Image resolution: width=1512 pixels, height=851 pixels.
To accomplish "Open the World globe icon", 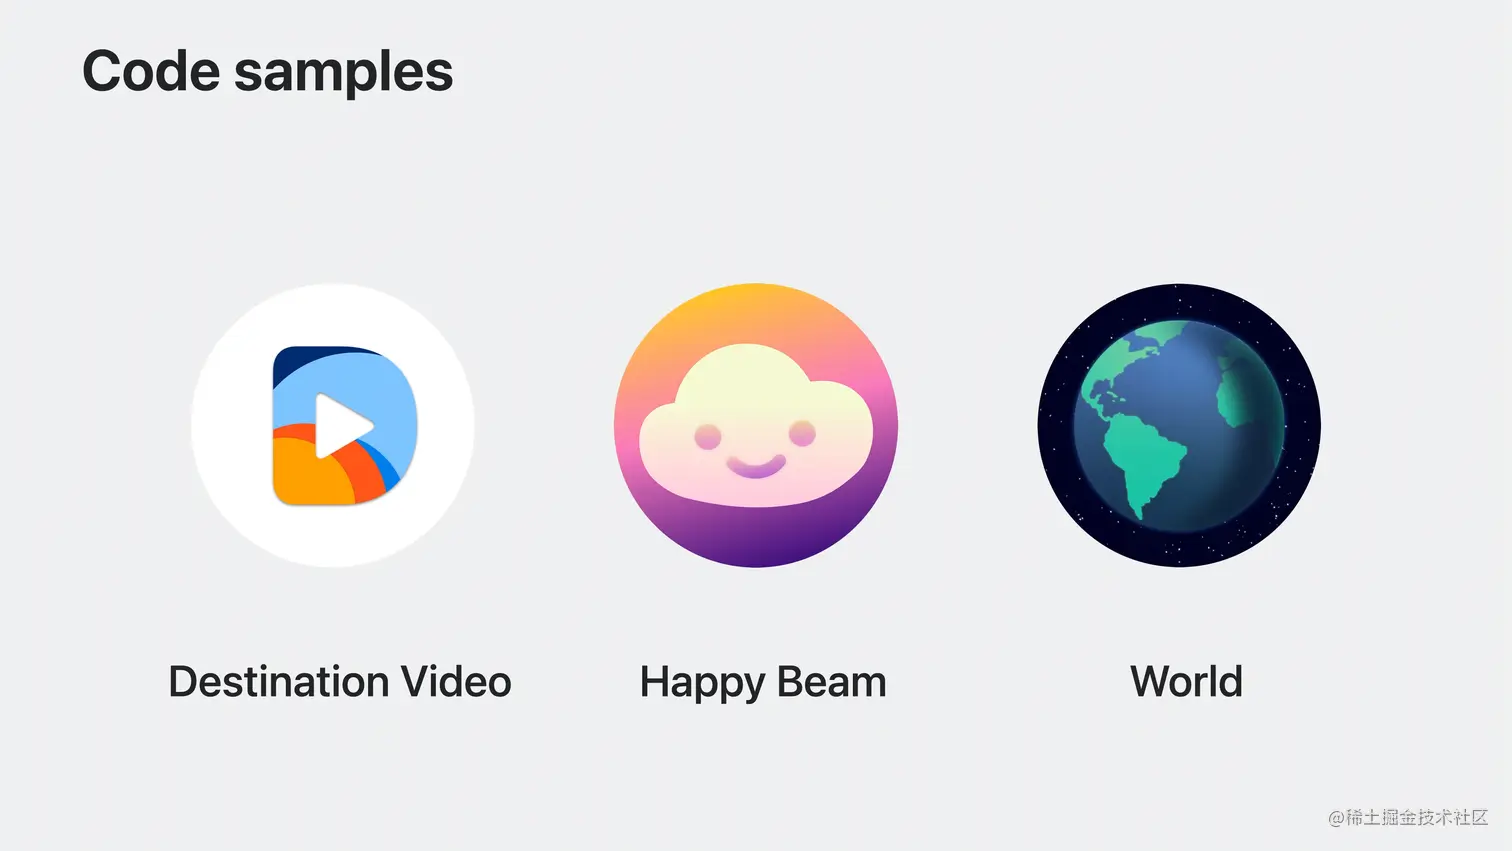I will pyautogui.click(x=1179, y=425).
